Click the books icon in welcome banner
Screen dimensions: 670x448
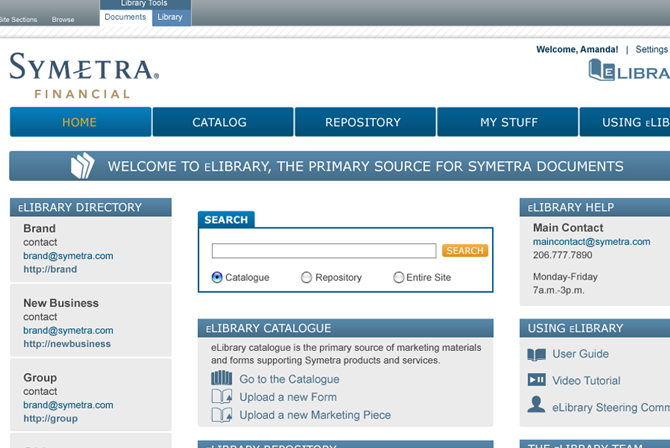pyautogui.click(x=82, y=165)
